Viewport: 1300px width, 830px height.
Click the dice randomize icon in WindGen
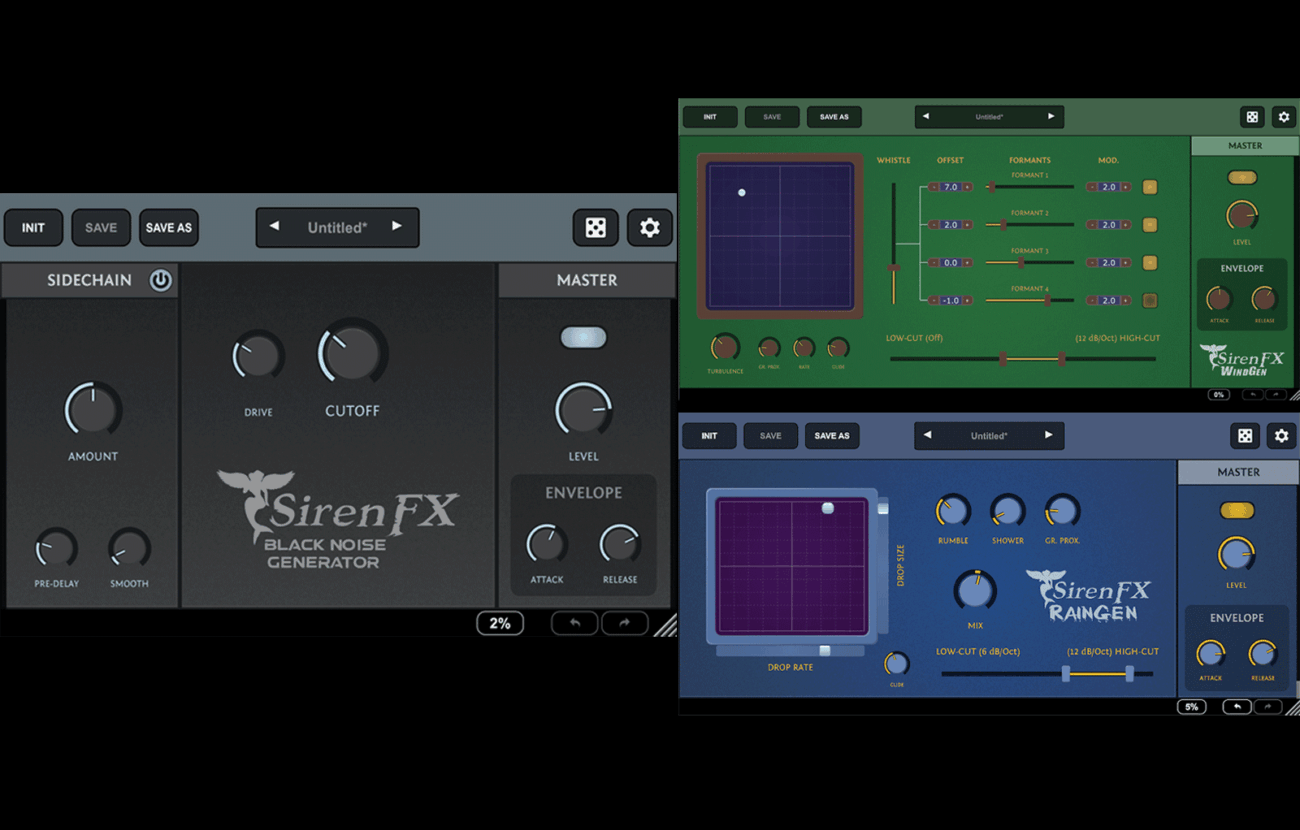(1252, 117)
